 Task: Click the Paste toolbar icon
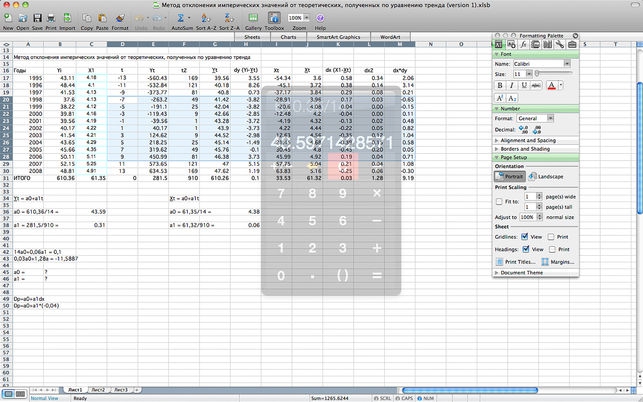[102, 18]
